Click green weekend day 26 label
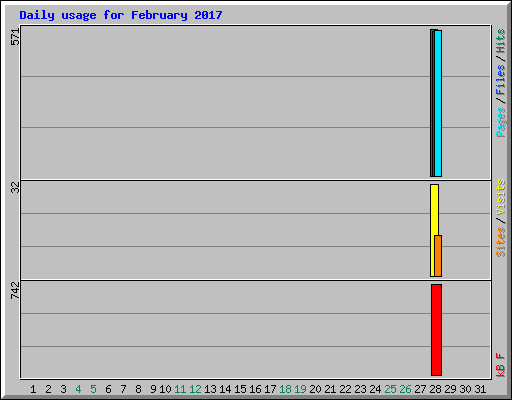 click(405, 389)
